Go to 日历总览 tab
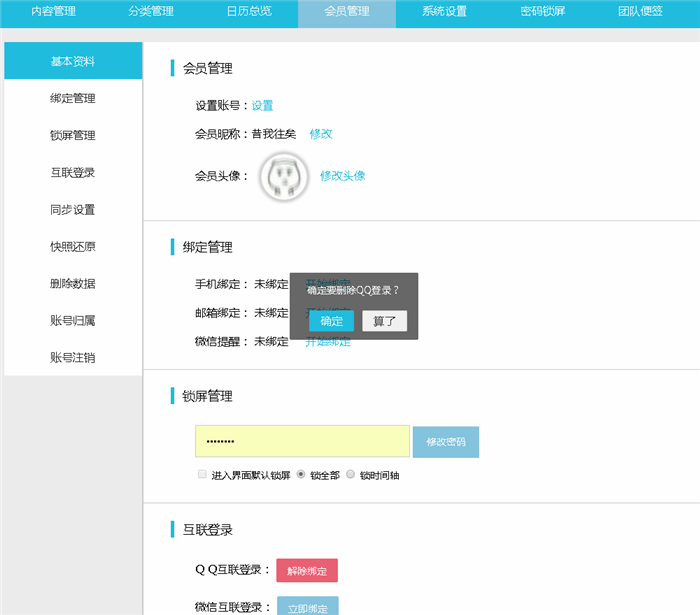Image resolution: width=700 pixels, height=615 pixels. [x=249, y=12]
